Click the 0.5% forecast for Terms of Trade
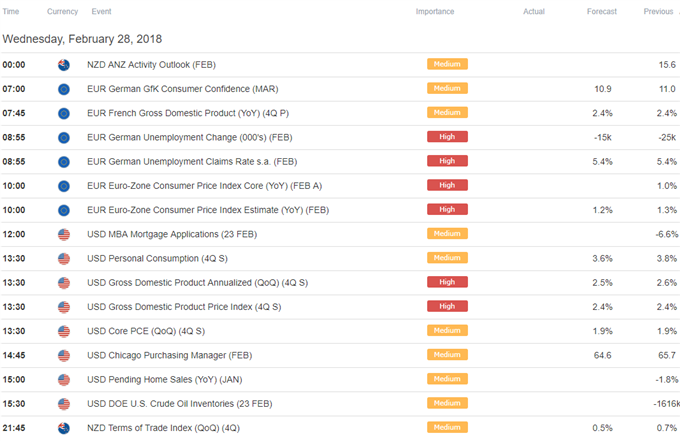Screen dimensions: 680x441 [x=603, y=428]
